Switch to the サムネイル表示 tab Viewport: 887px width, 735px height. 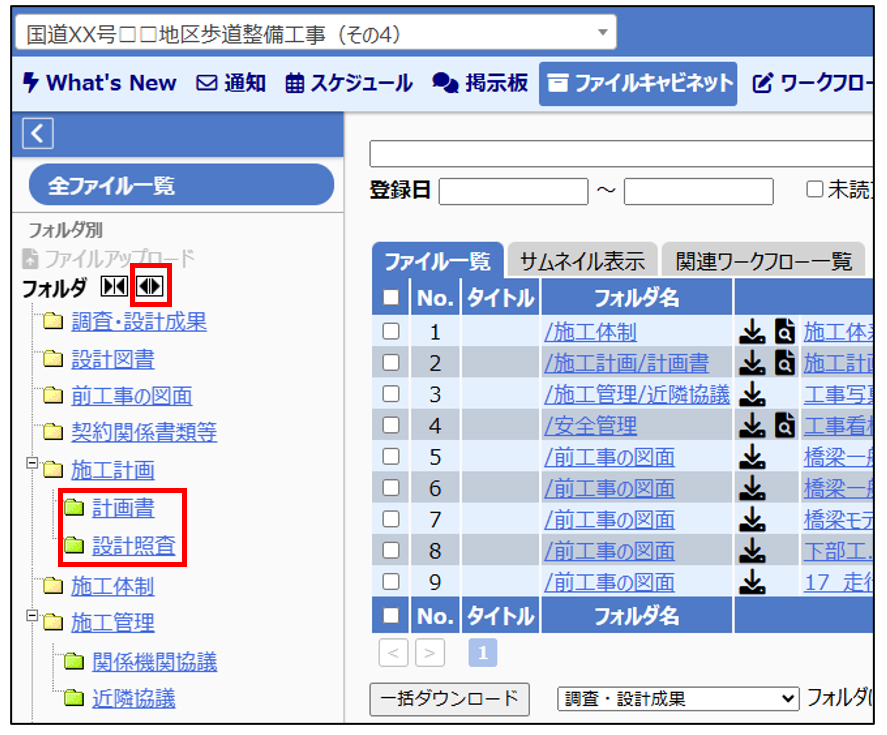581,262
